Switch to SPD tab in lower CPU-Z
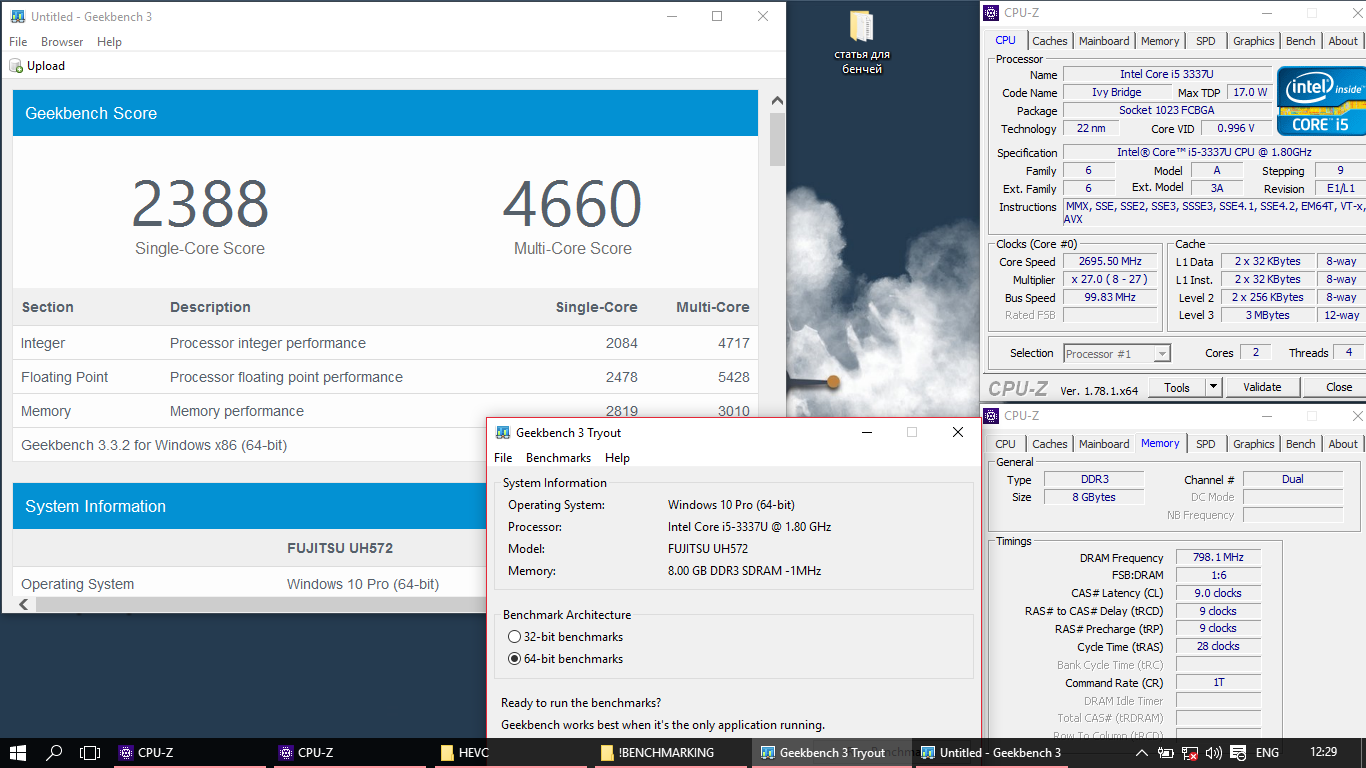 [1206, 444]
